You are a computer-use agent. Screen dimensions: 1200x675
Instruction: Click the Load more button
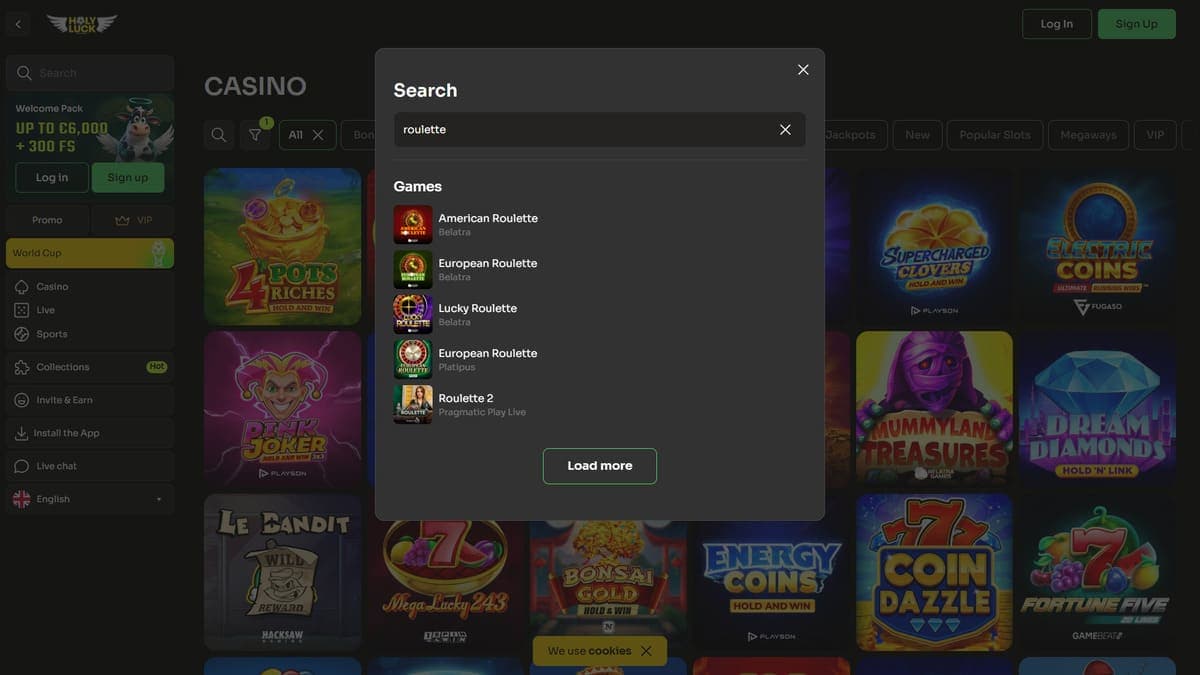tap(600, 466)
